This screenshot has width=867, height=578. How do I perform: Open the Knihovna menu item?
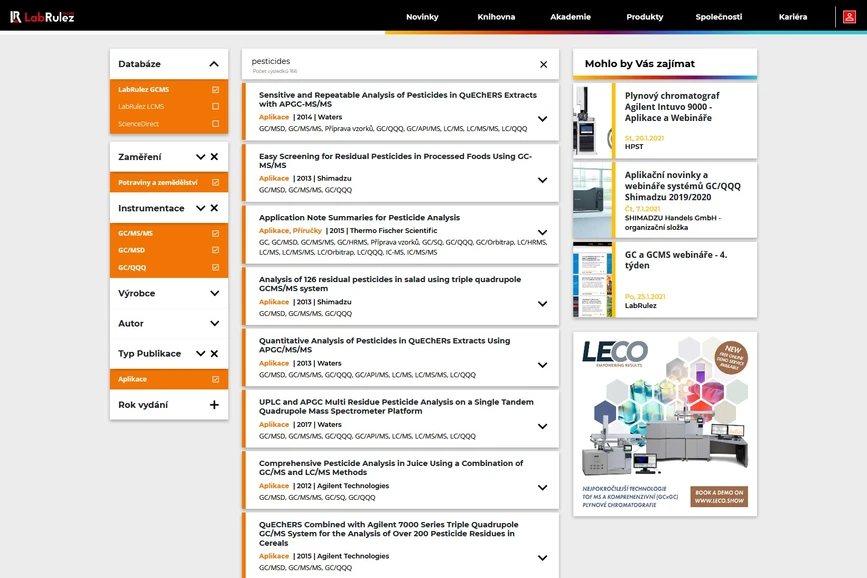(x=496, y=17)
